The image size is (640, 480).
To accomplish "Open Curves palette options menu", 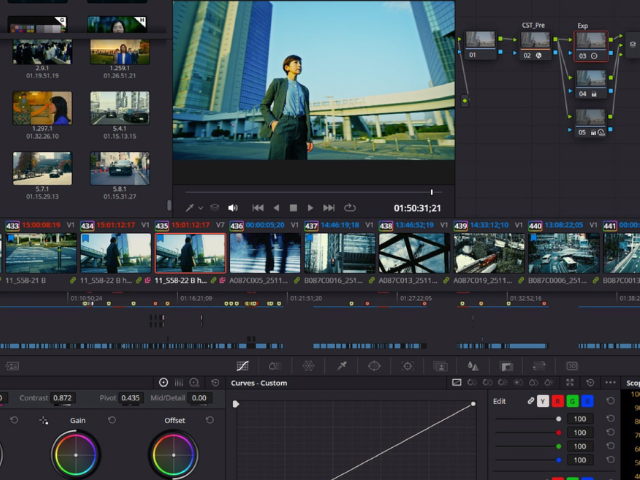I will 610,382.
